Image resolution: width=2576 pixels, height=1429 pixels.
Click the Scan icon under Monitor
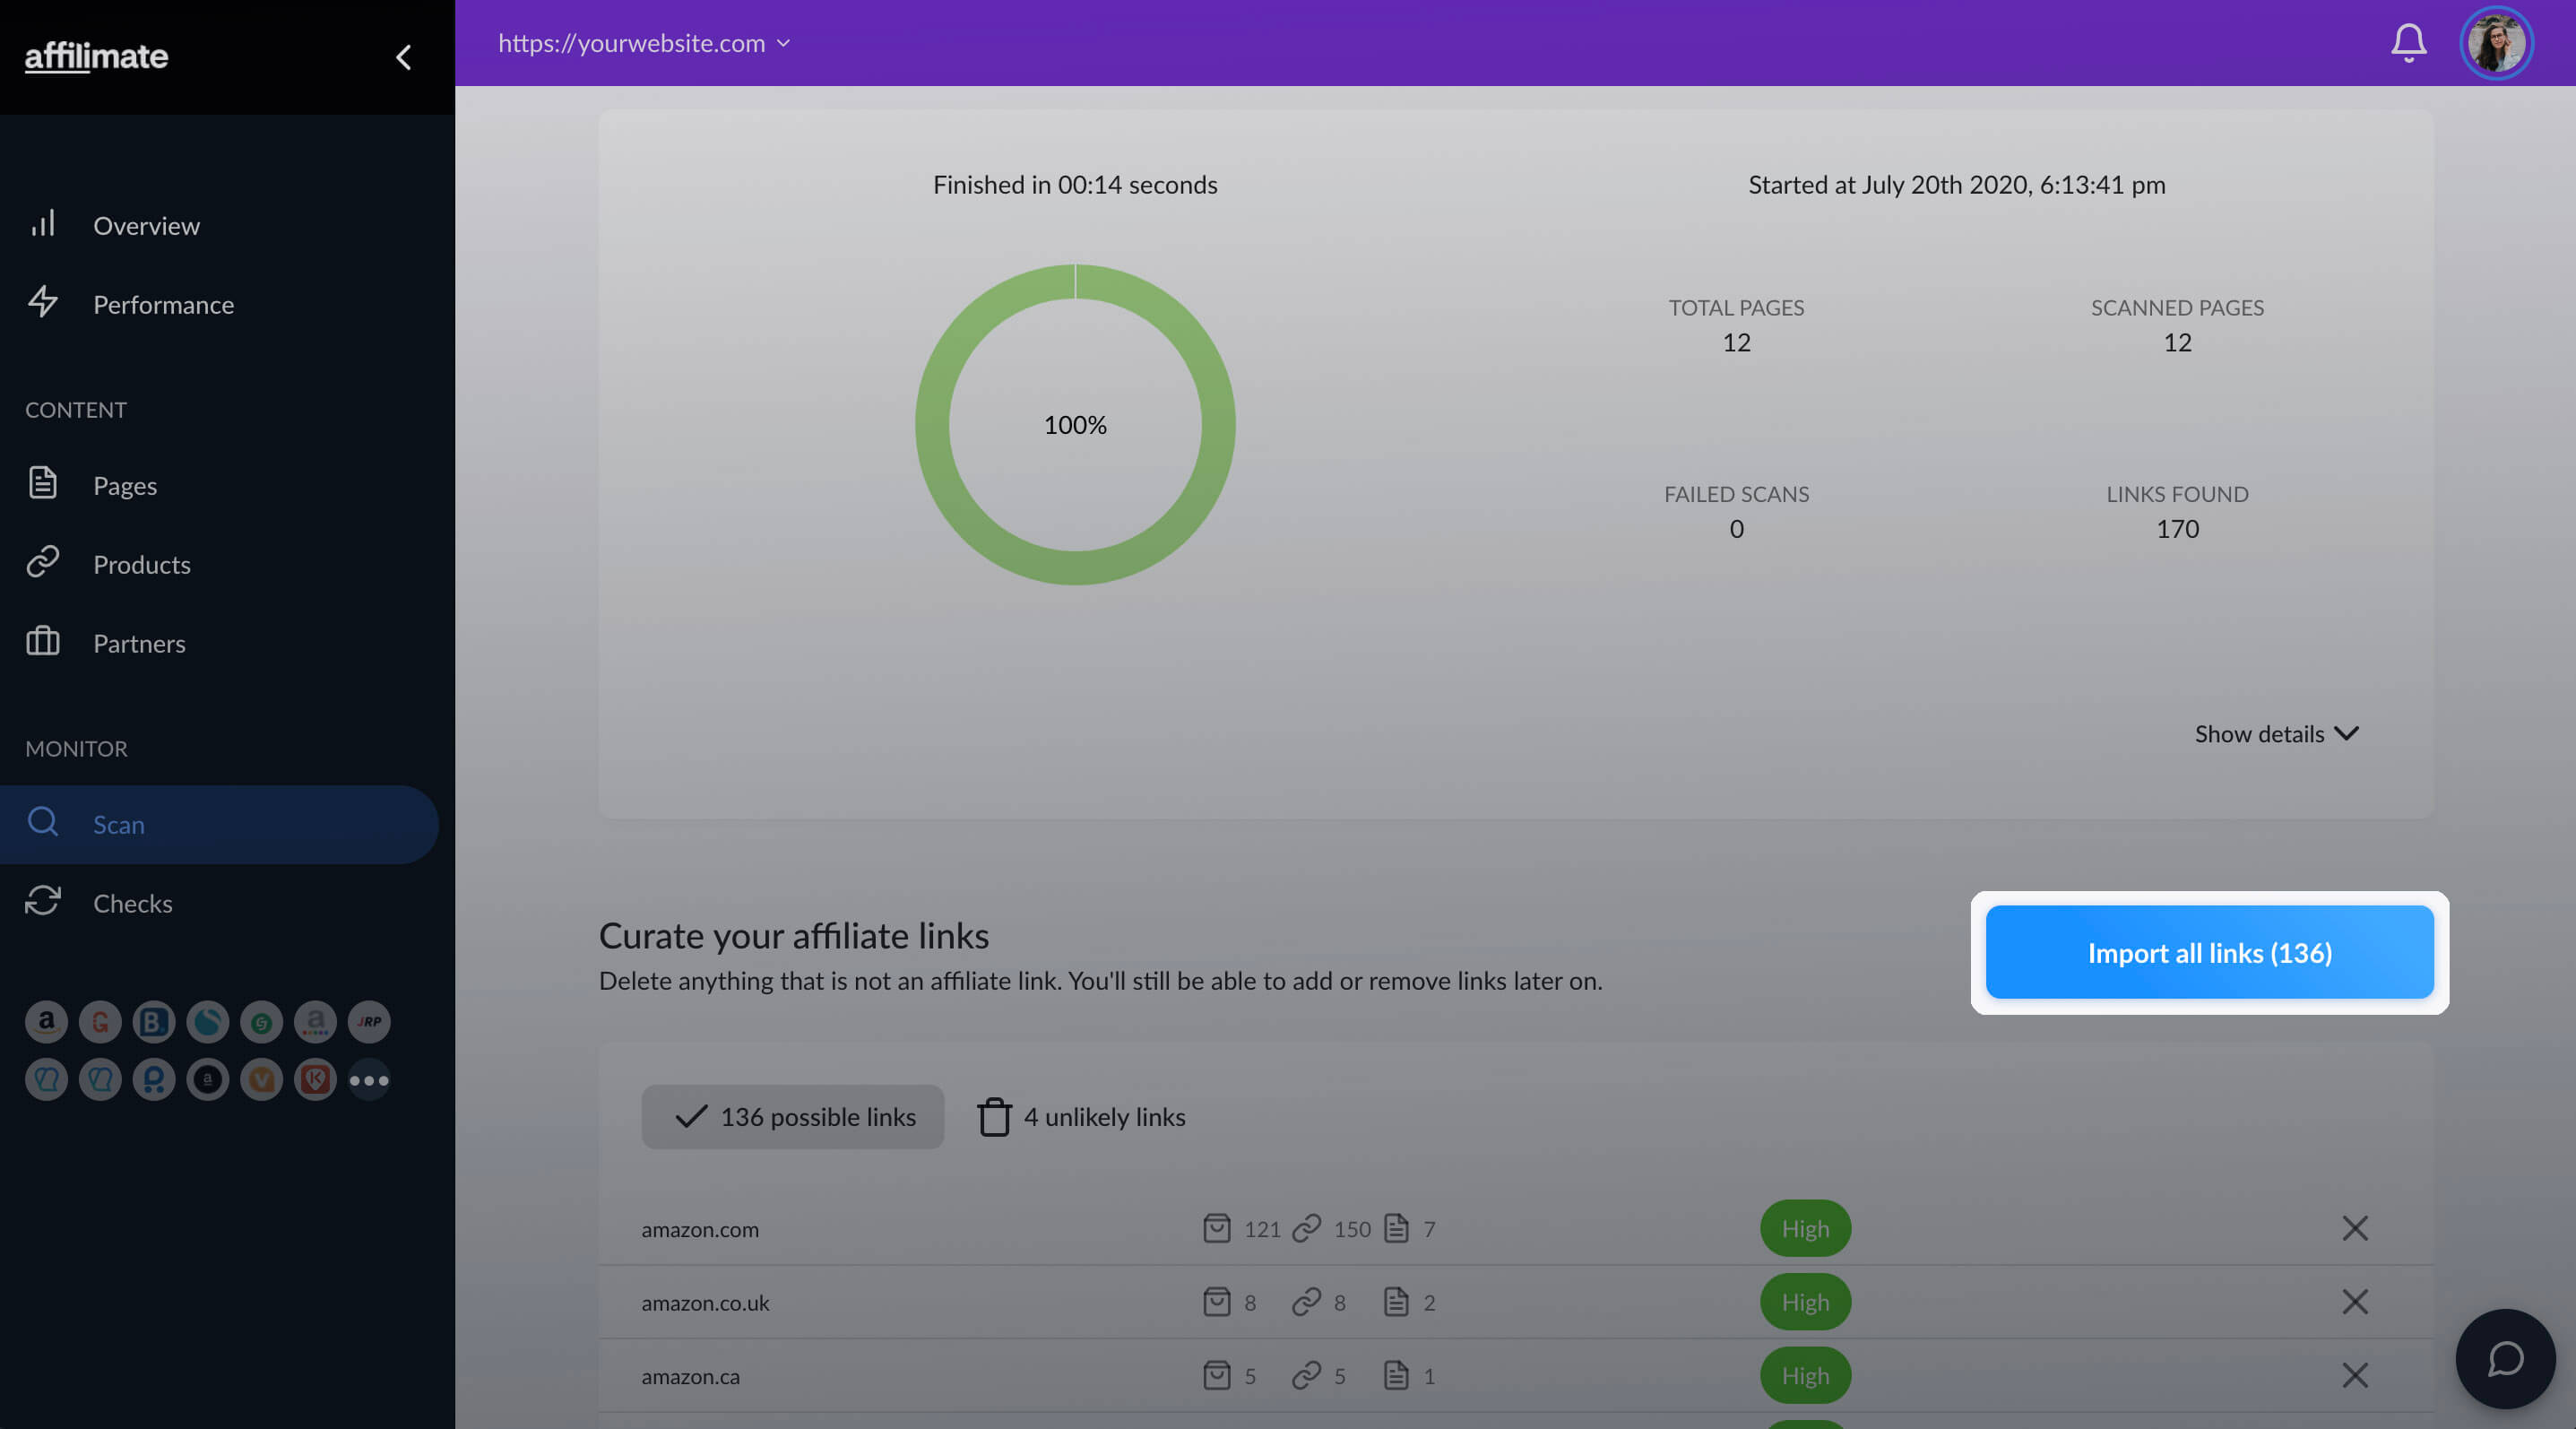42,824
